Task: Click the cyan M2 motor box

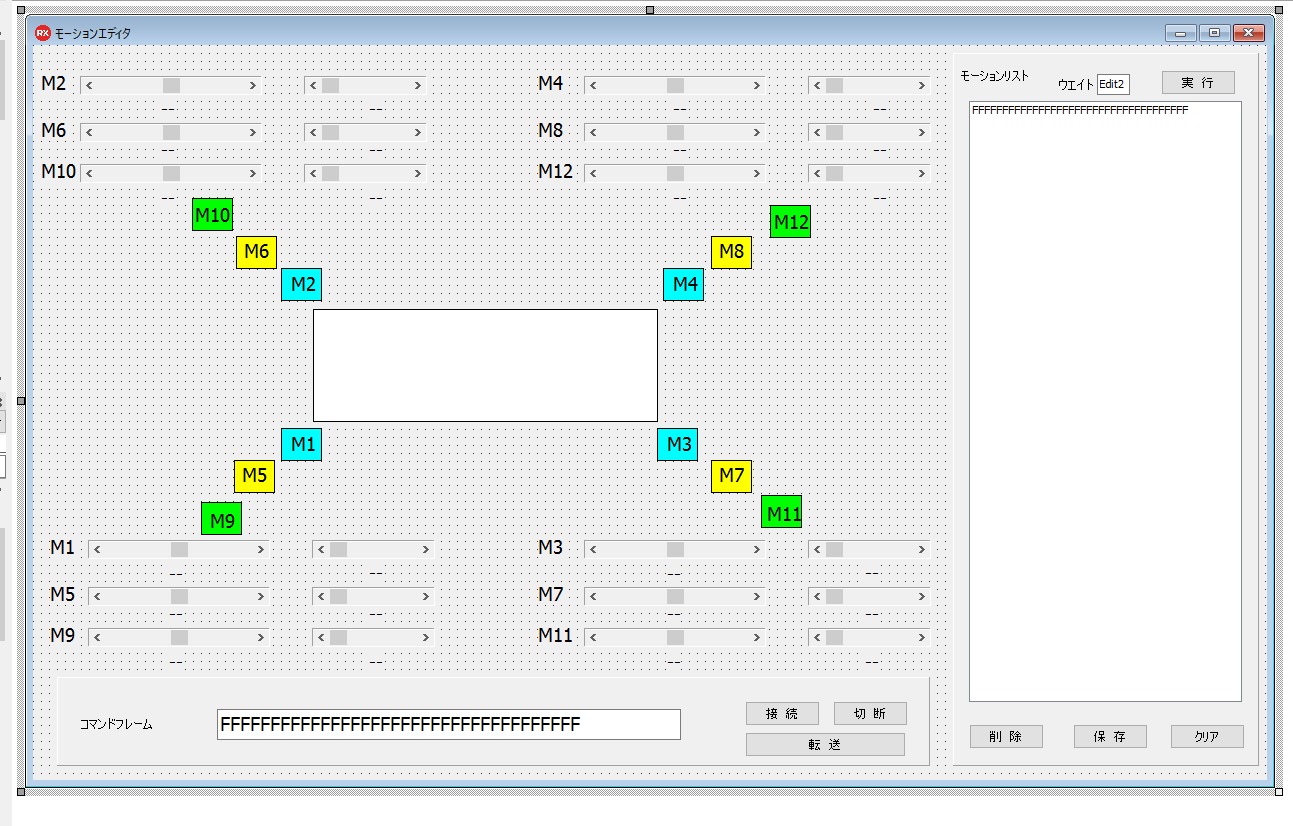Action: tap(301, 285)
